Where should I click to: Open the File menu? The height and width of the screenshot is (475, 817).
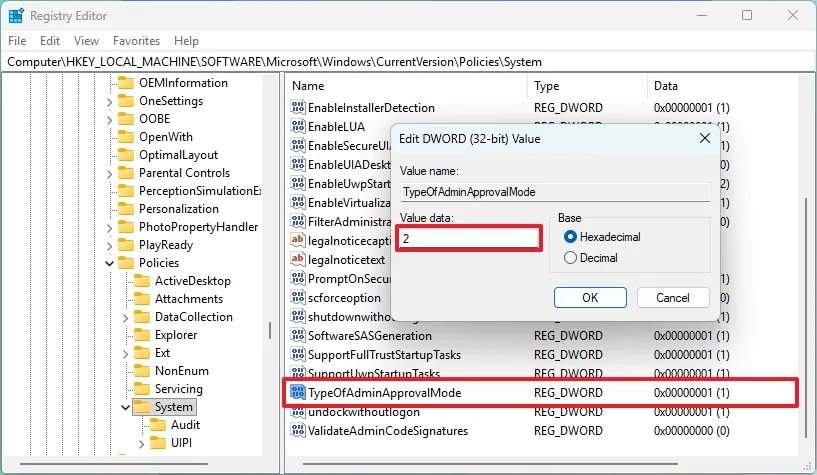tap(17, 41)
